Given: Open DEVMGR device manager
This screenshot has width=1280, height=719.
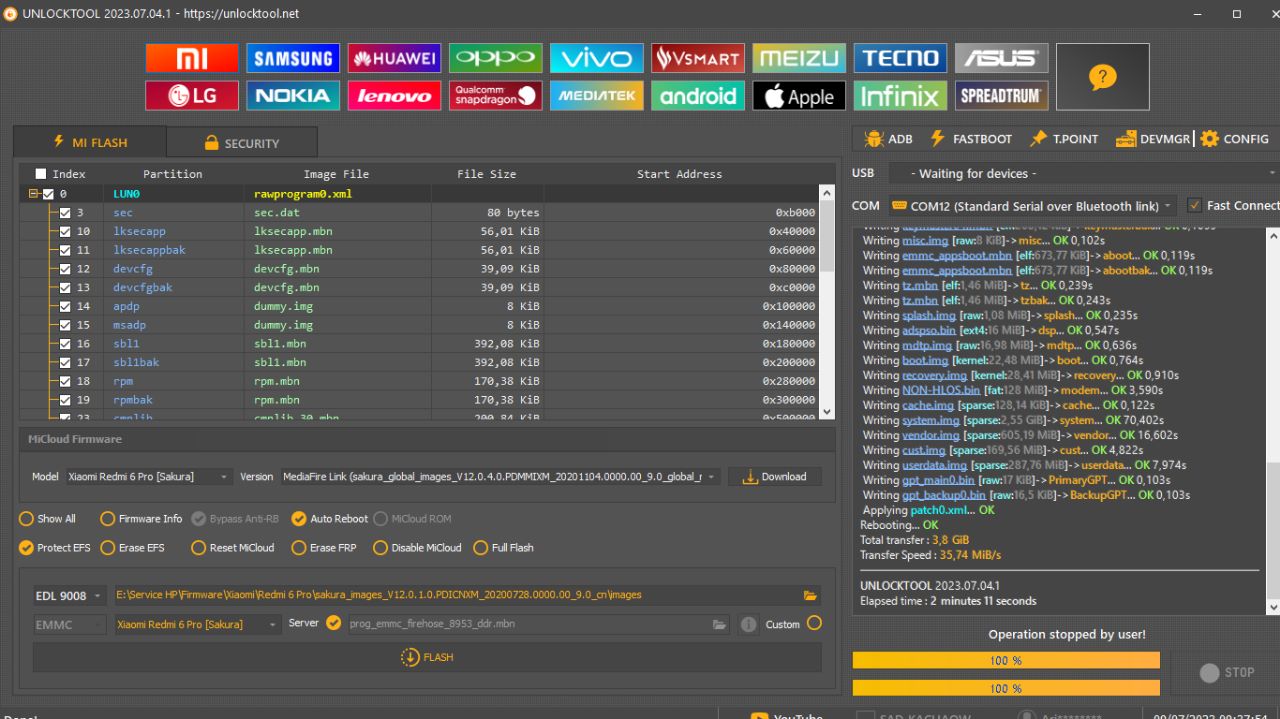Looking at the screenshot, I should [1153, 139].
